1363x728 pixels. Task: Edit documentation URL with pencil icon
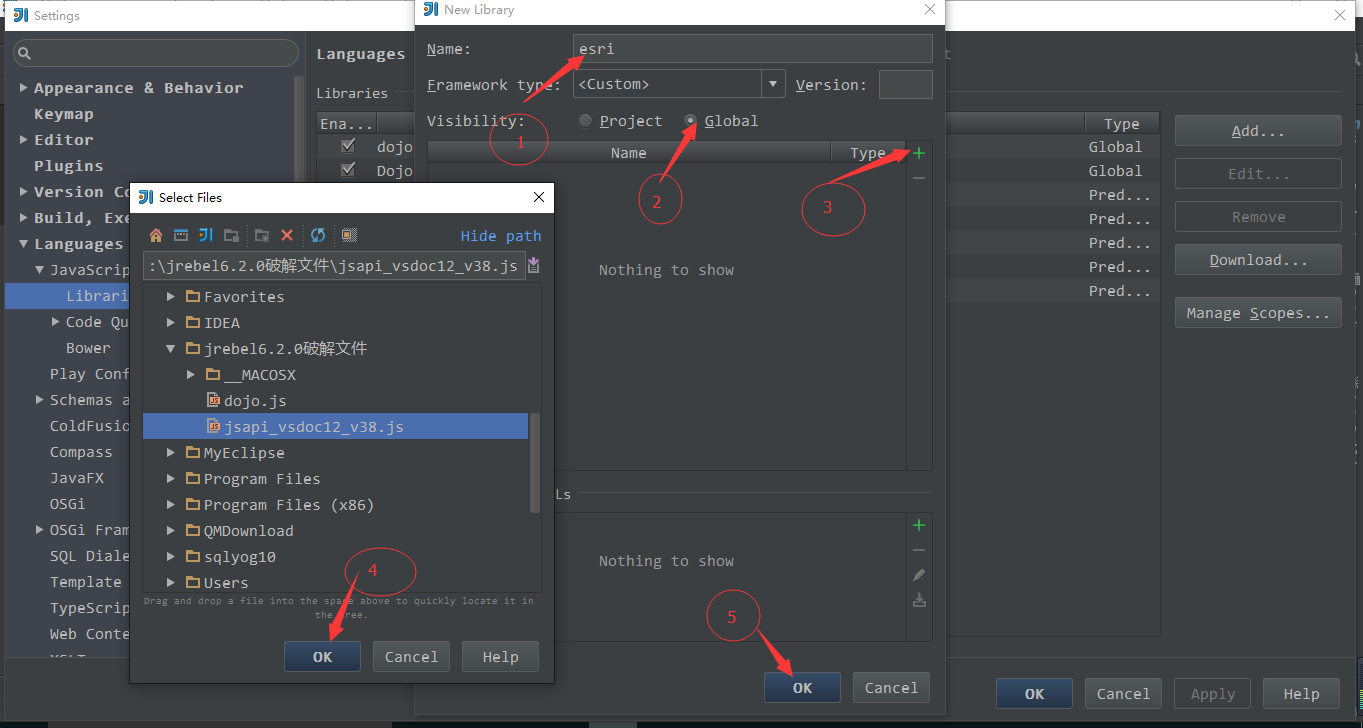point(919,575)
